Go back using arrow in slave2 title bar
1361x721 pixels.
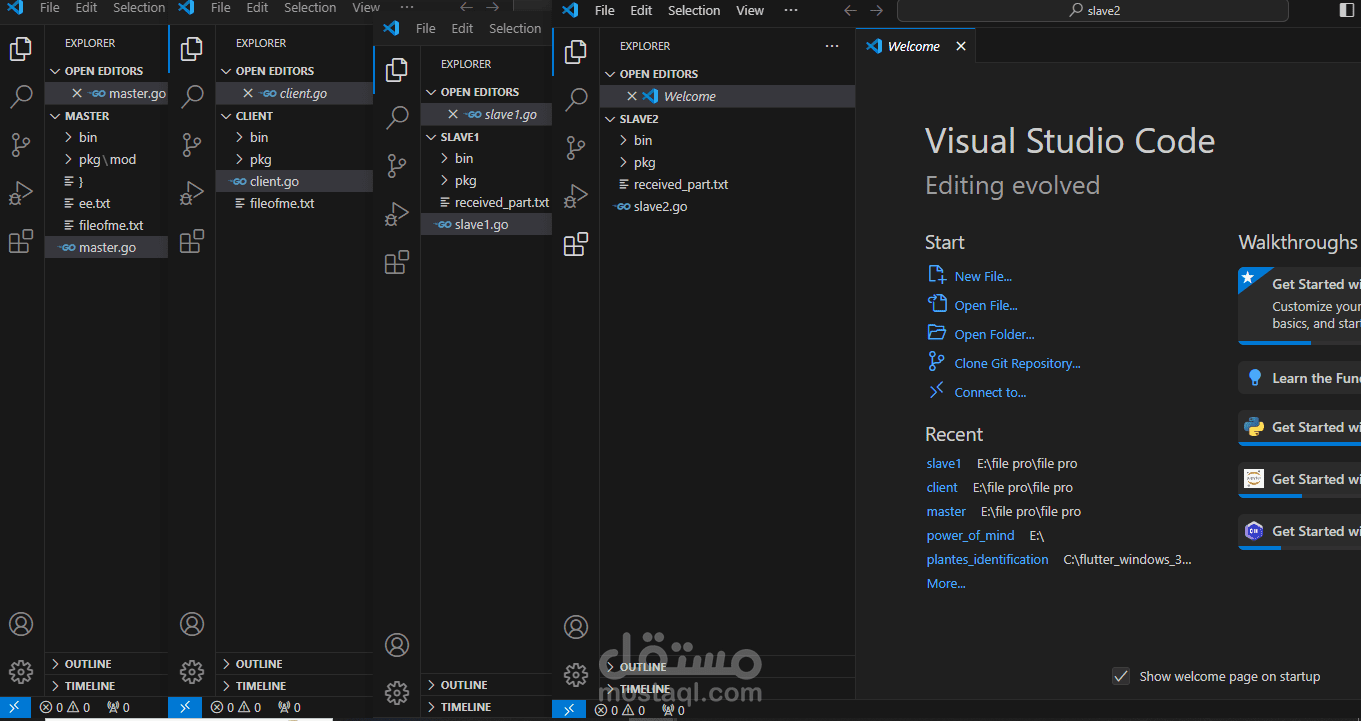coord(850,10)
